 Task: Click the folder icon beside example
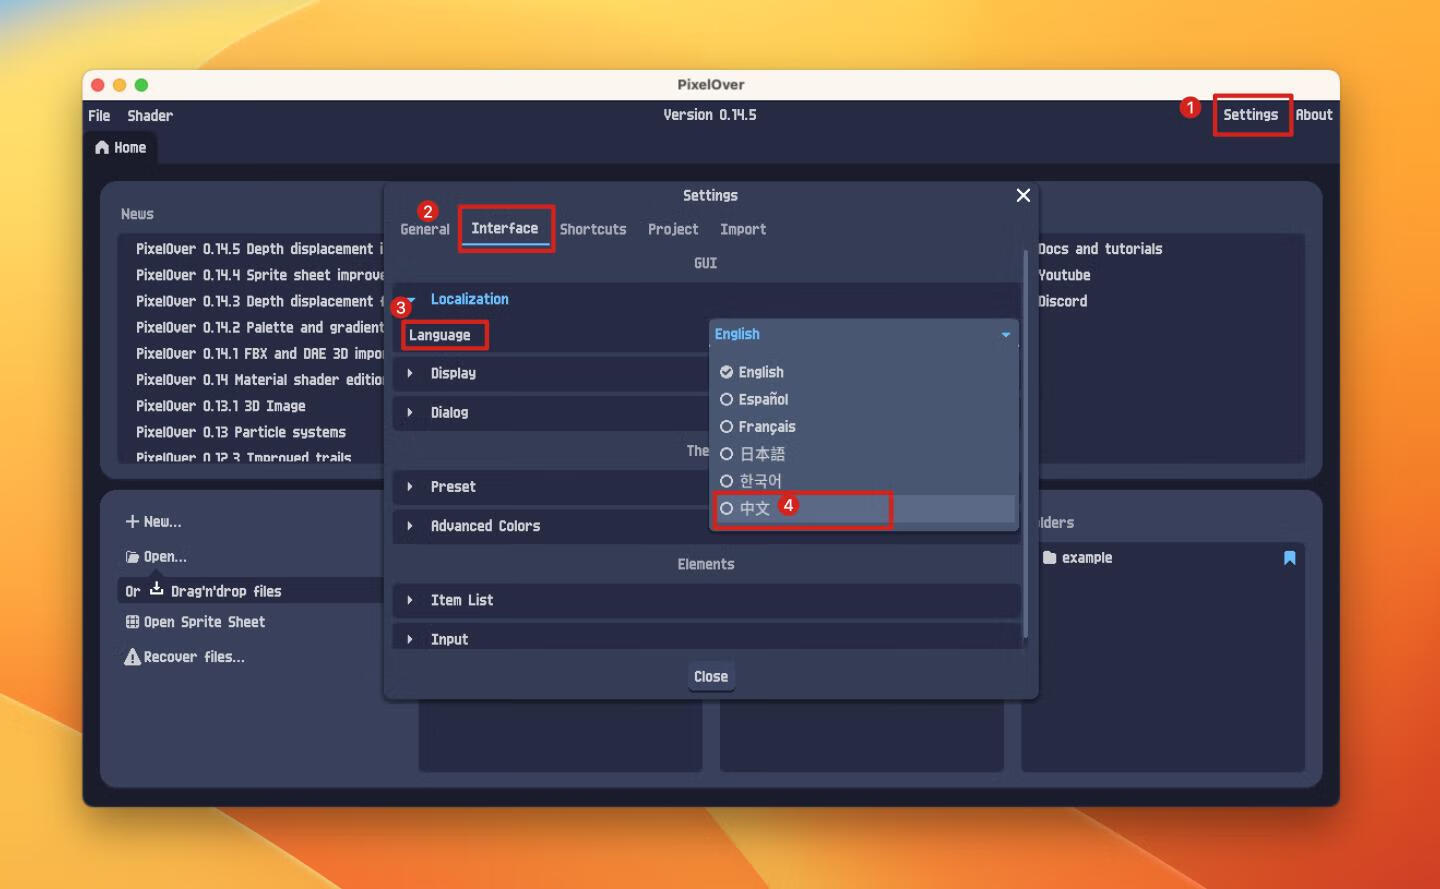[x=1049, y=558]
